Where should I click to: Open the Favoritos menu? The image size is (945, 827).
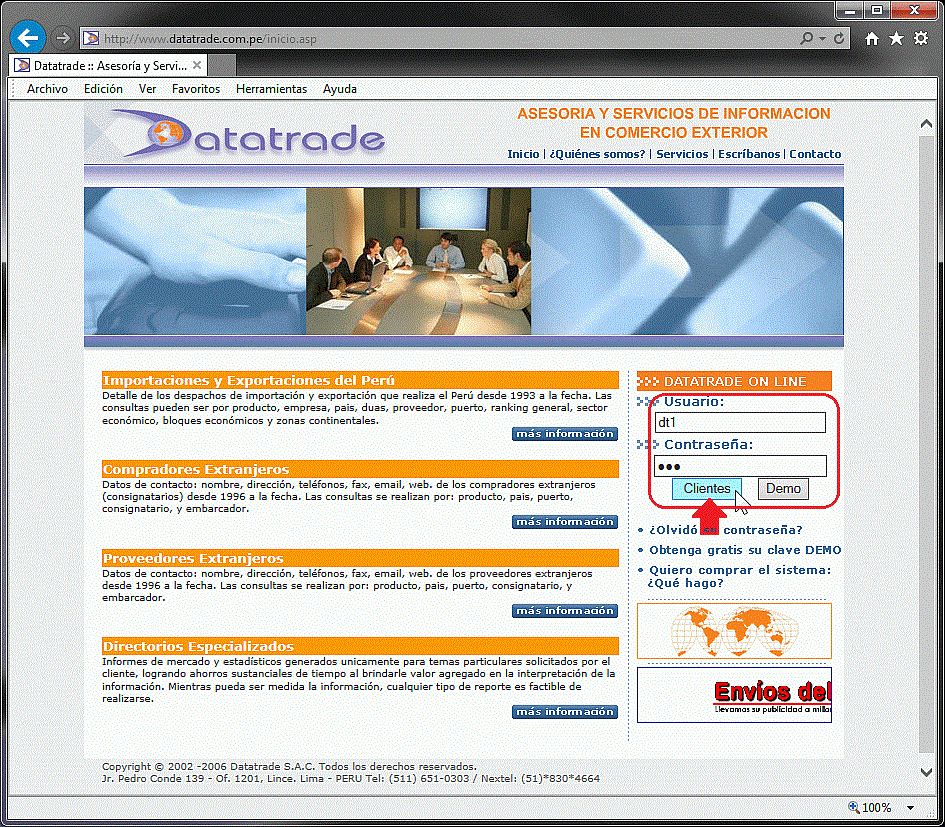[x=196, y=89]
